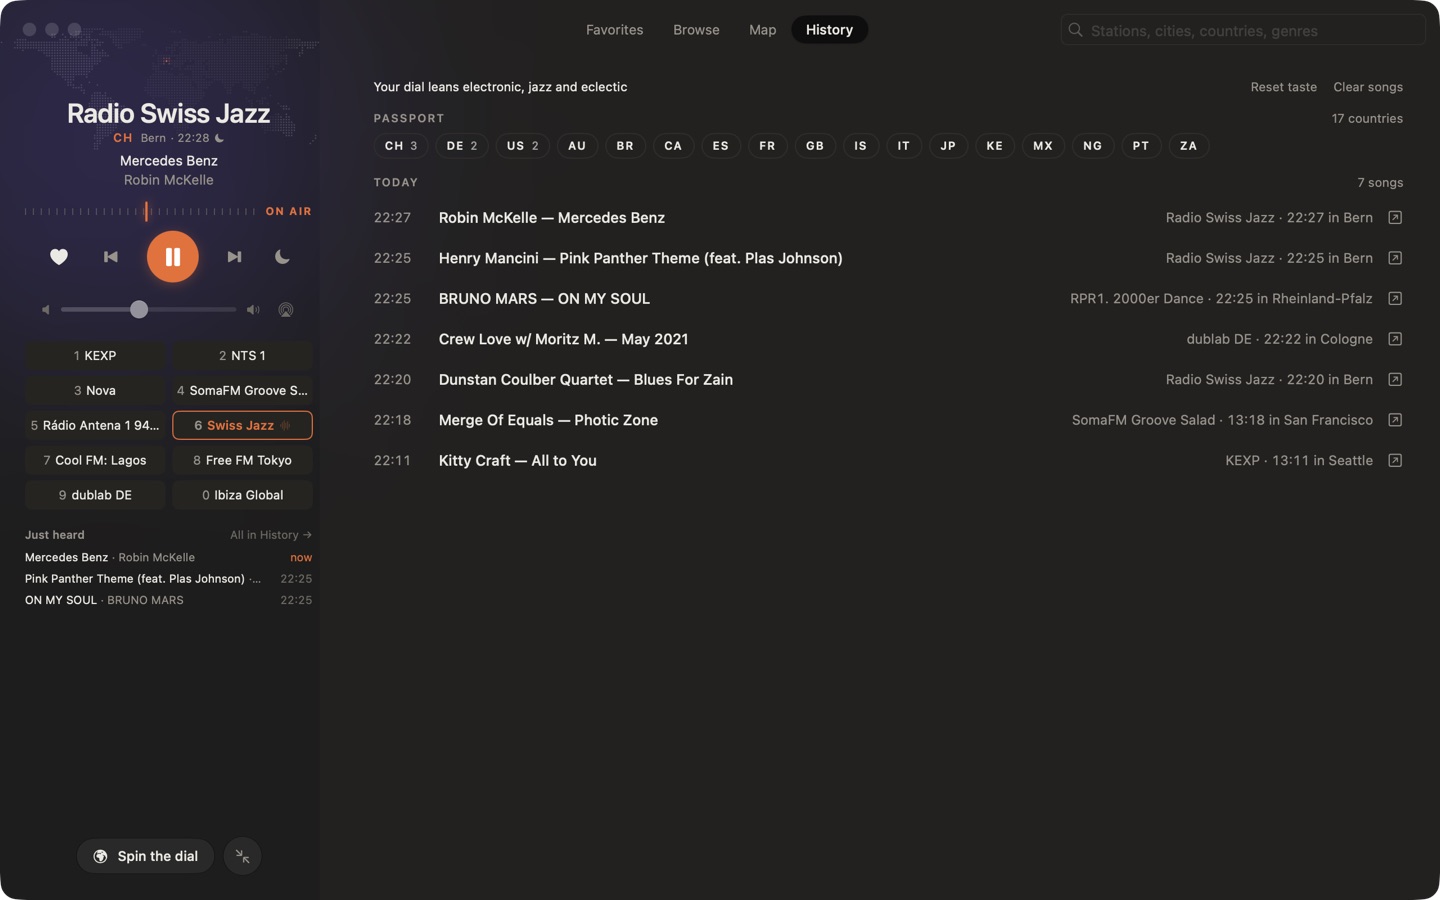Select the JP passport country chip
The height and width of the screenshot is (900, 1440).
948,146
